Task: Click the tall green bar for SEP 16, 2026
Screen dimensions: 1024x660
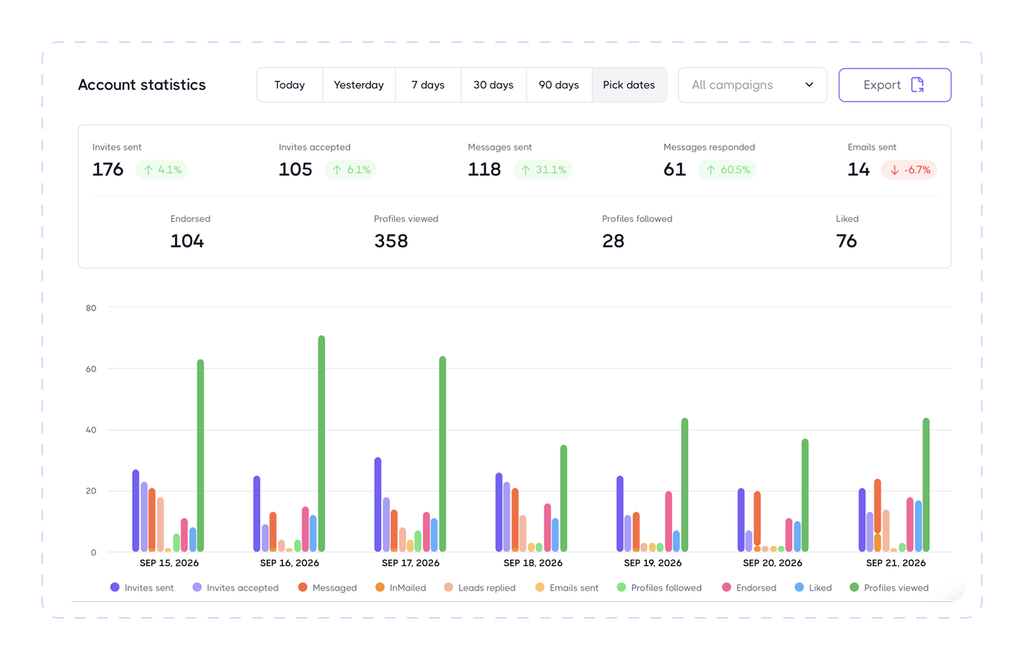Action: [x=321, y=444]
